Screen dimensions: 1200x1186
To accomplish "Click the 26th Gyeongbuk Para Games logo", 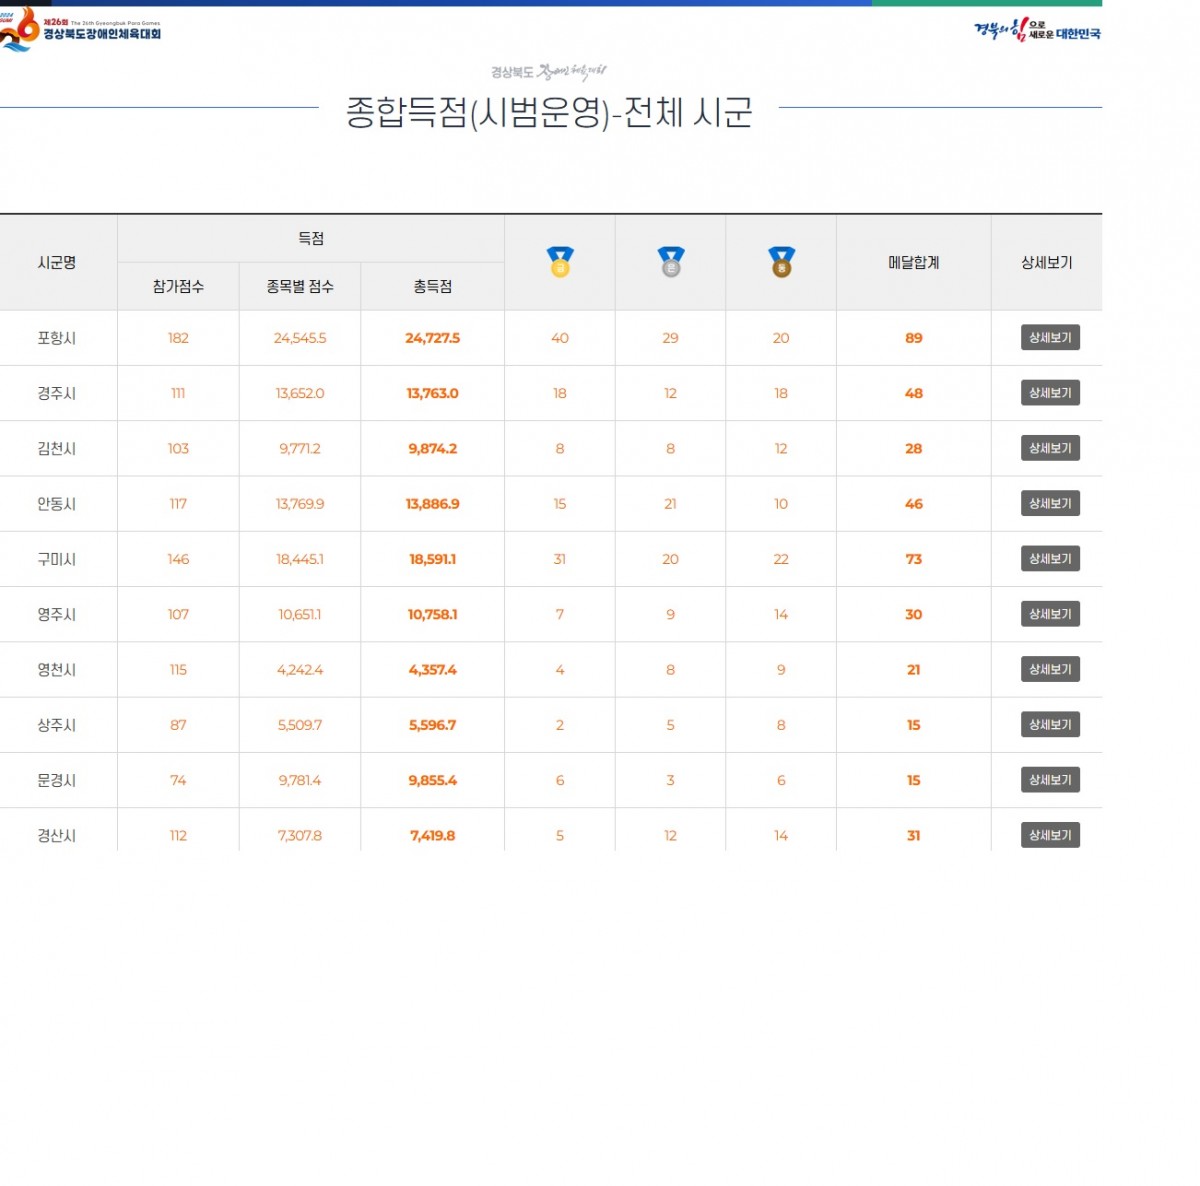I will click(x=80, y=29).
